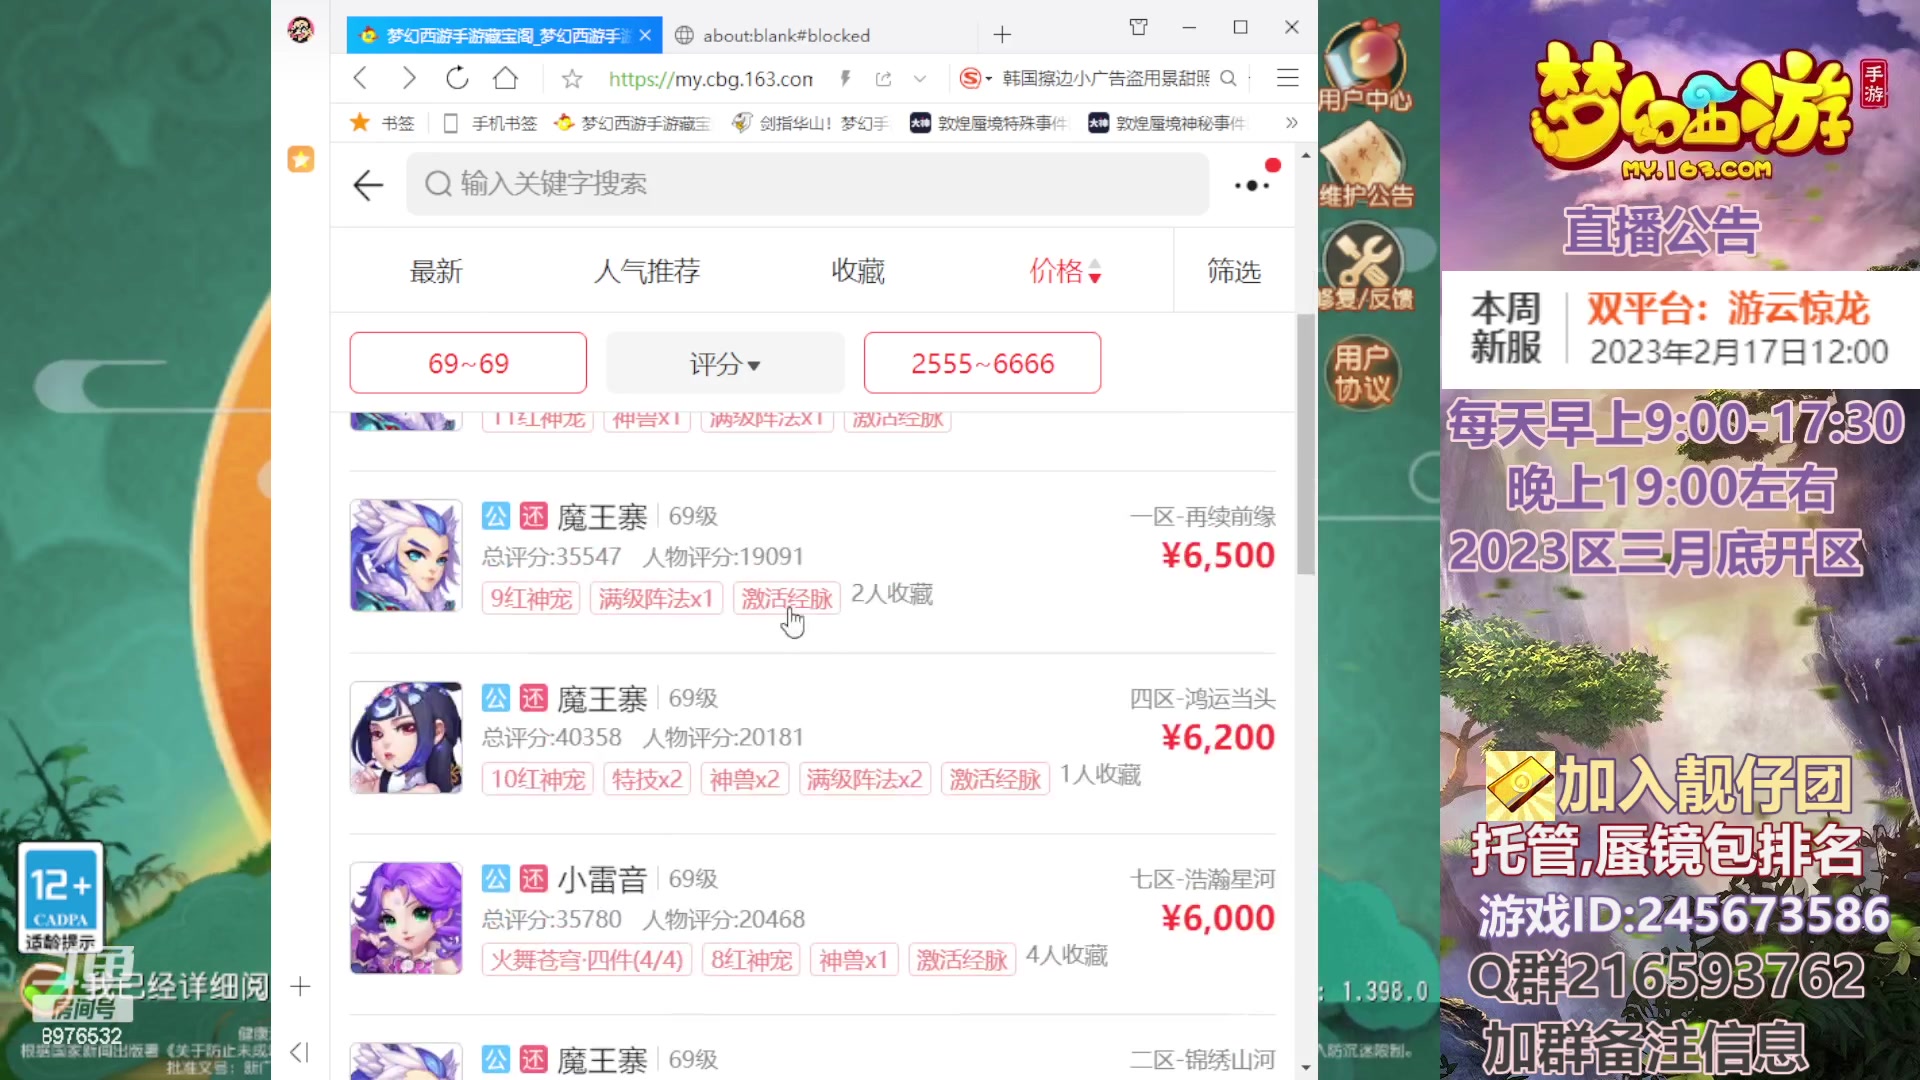This screenshot has width=1920, height=1080.
Task: Click the skin/wardrobe icon in title bar
Action: [x=1138, y=27]
